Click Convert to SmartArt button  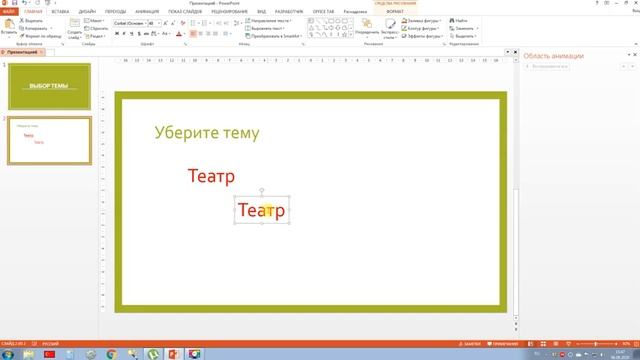tap(273, 36)
